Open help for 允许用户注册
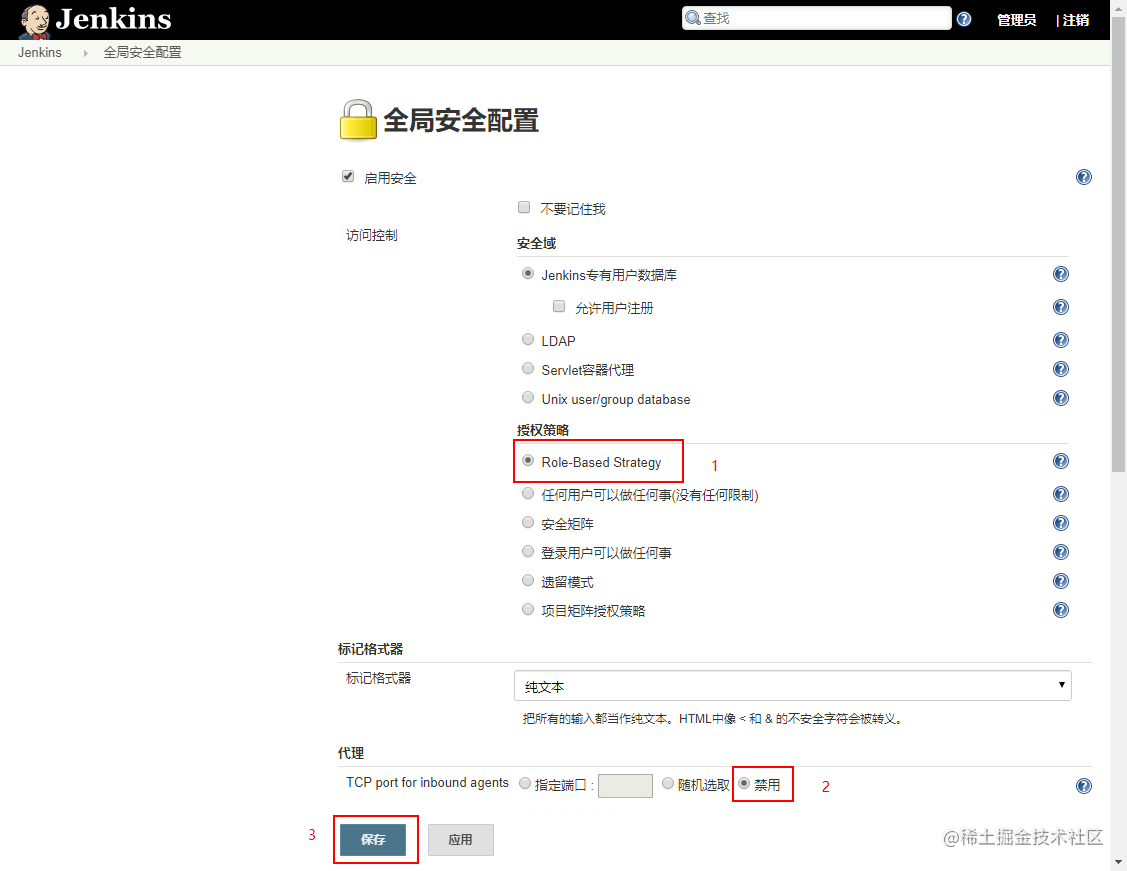This screenshot has width=1127, height=871. click(1060, 307)
